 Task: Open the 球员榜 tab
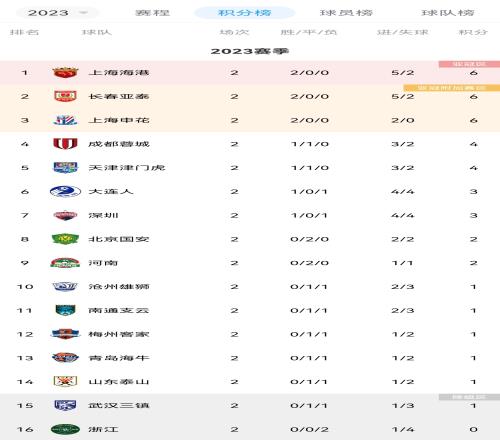point(346,13)
